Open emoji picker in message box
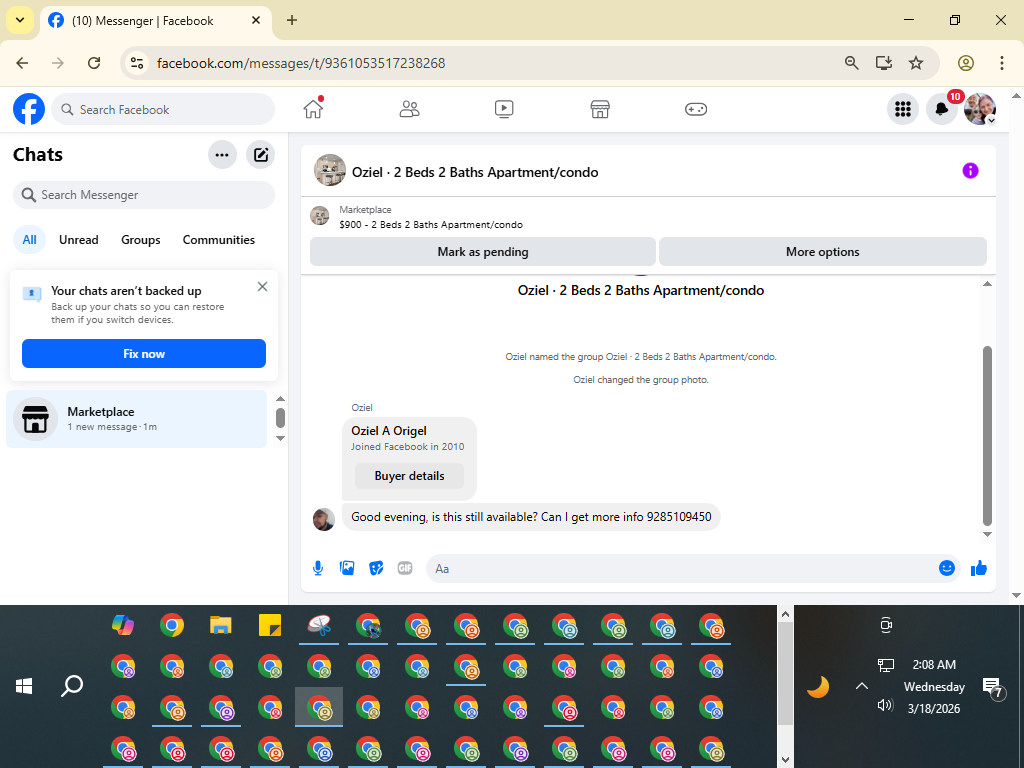The image size is (1024, 768). click(x=946, y=568)
